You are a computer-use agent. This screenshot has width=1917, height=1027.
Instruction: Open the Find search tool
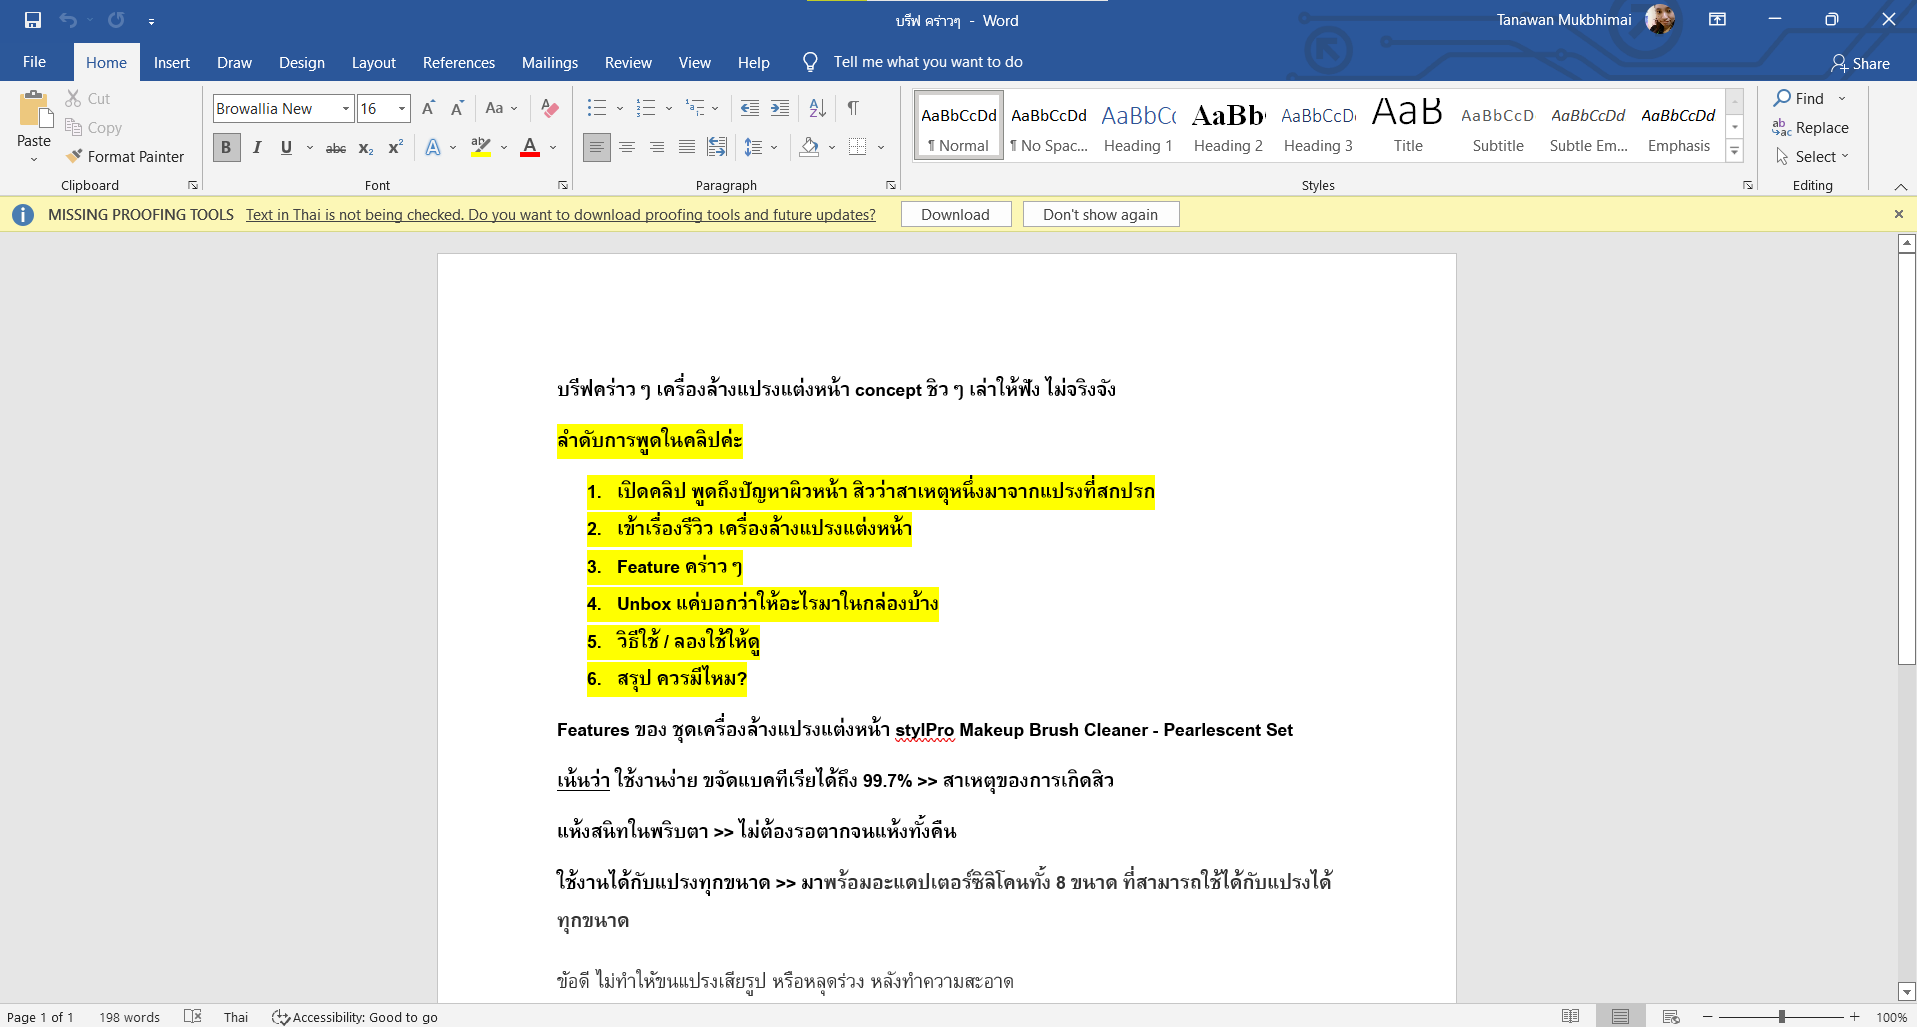click(x=1799, y=98)
